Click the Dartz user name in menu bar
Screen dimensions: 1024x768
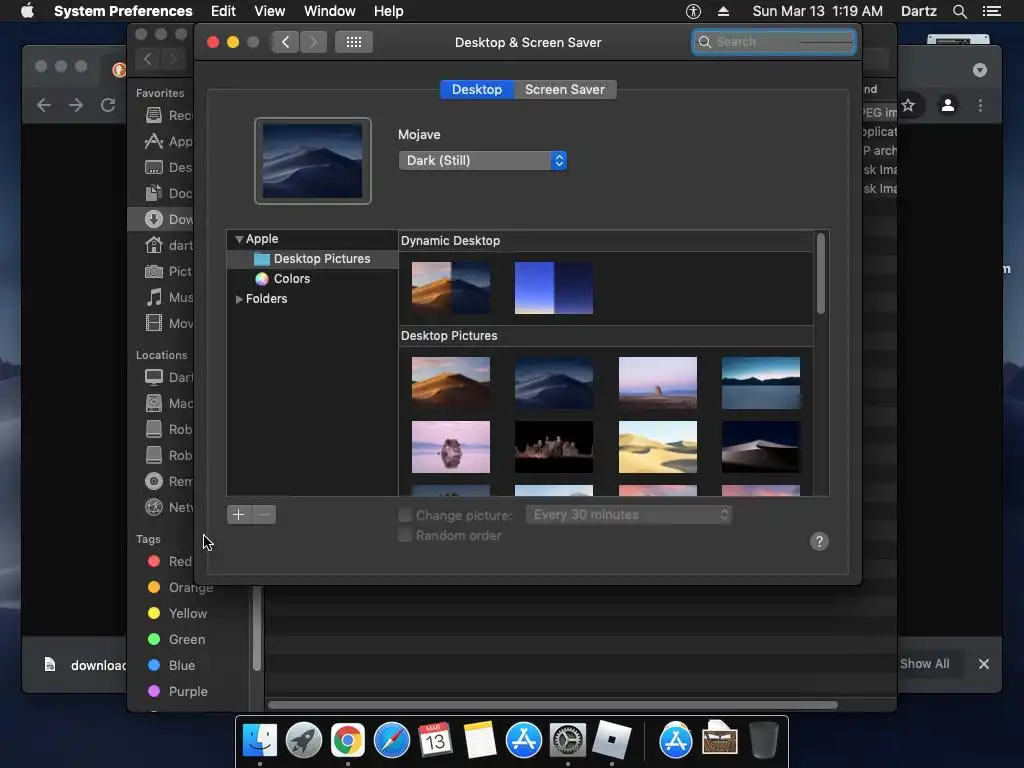tap(919, 11)
